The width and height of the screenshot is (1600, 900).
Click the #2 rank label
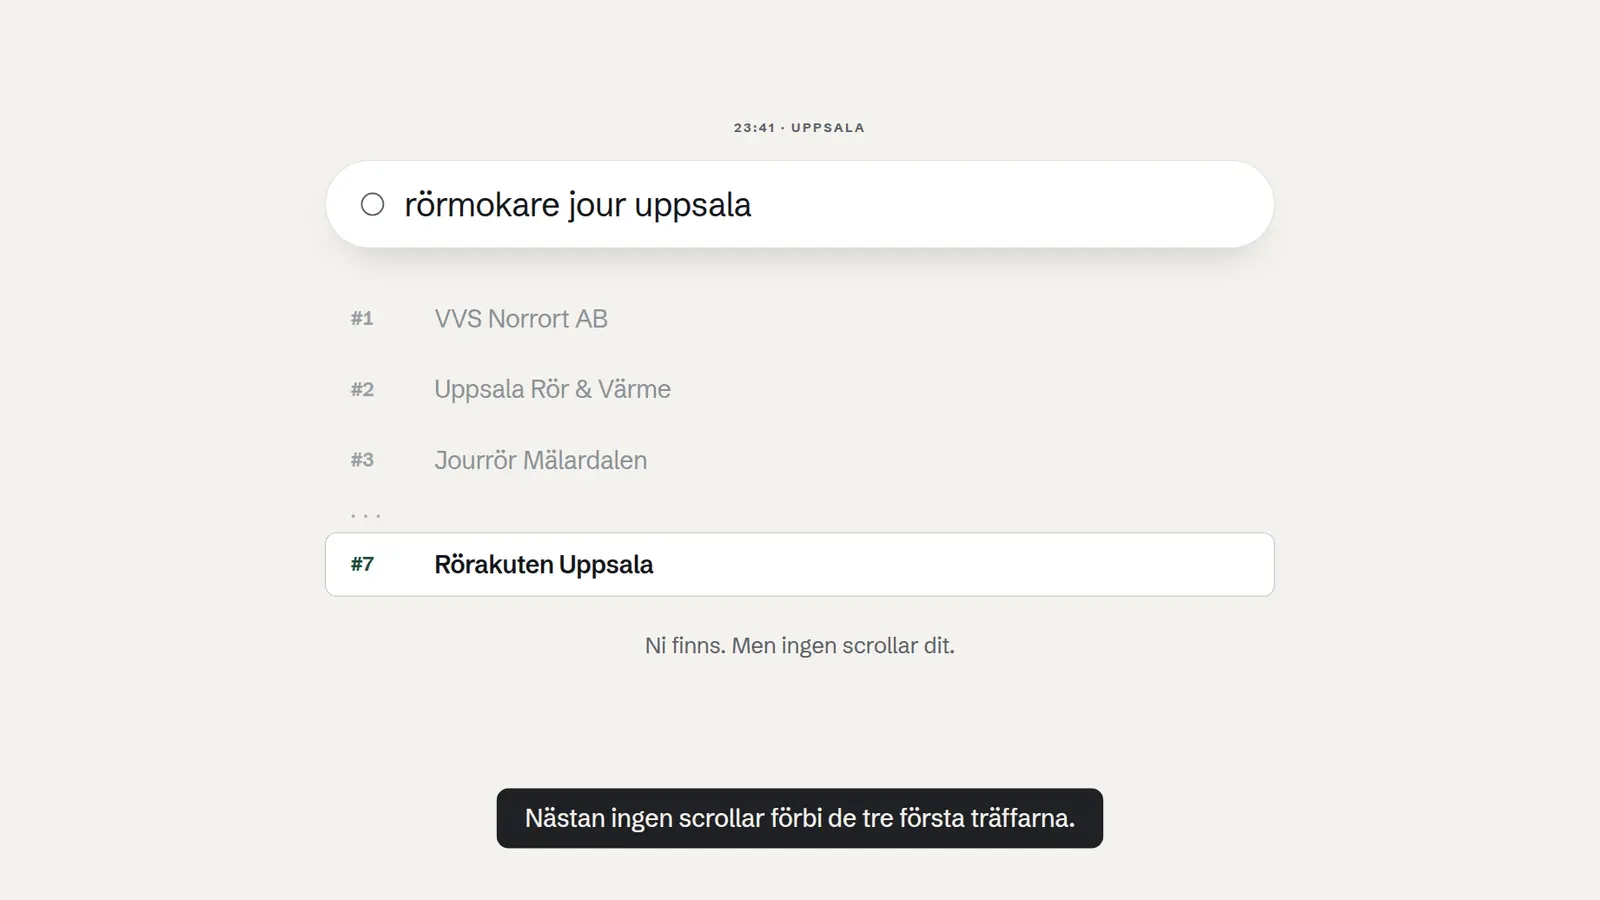point(362,389)
